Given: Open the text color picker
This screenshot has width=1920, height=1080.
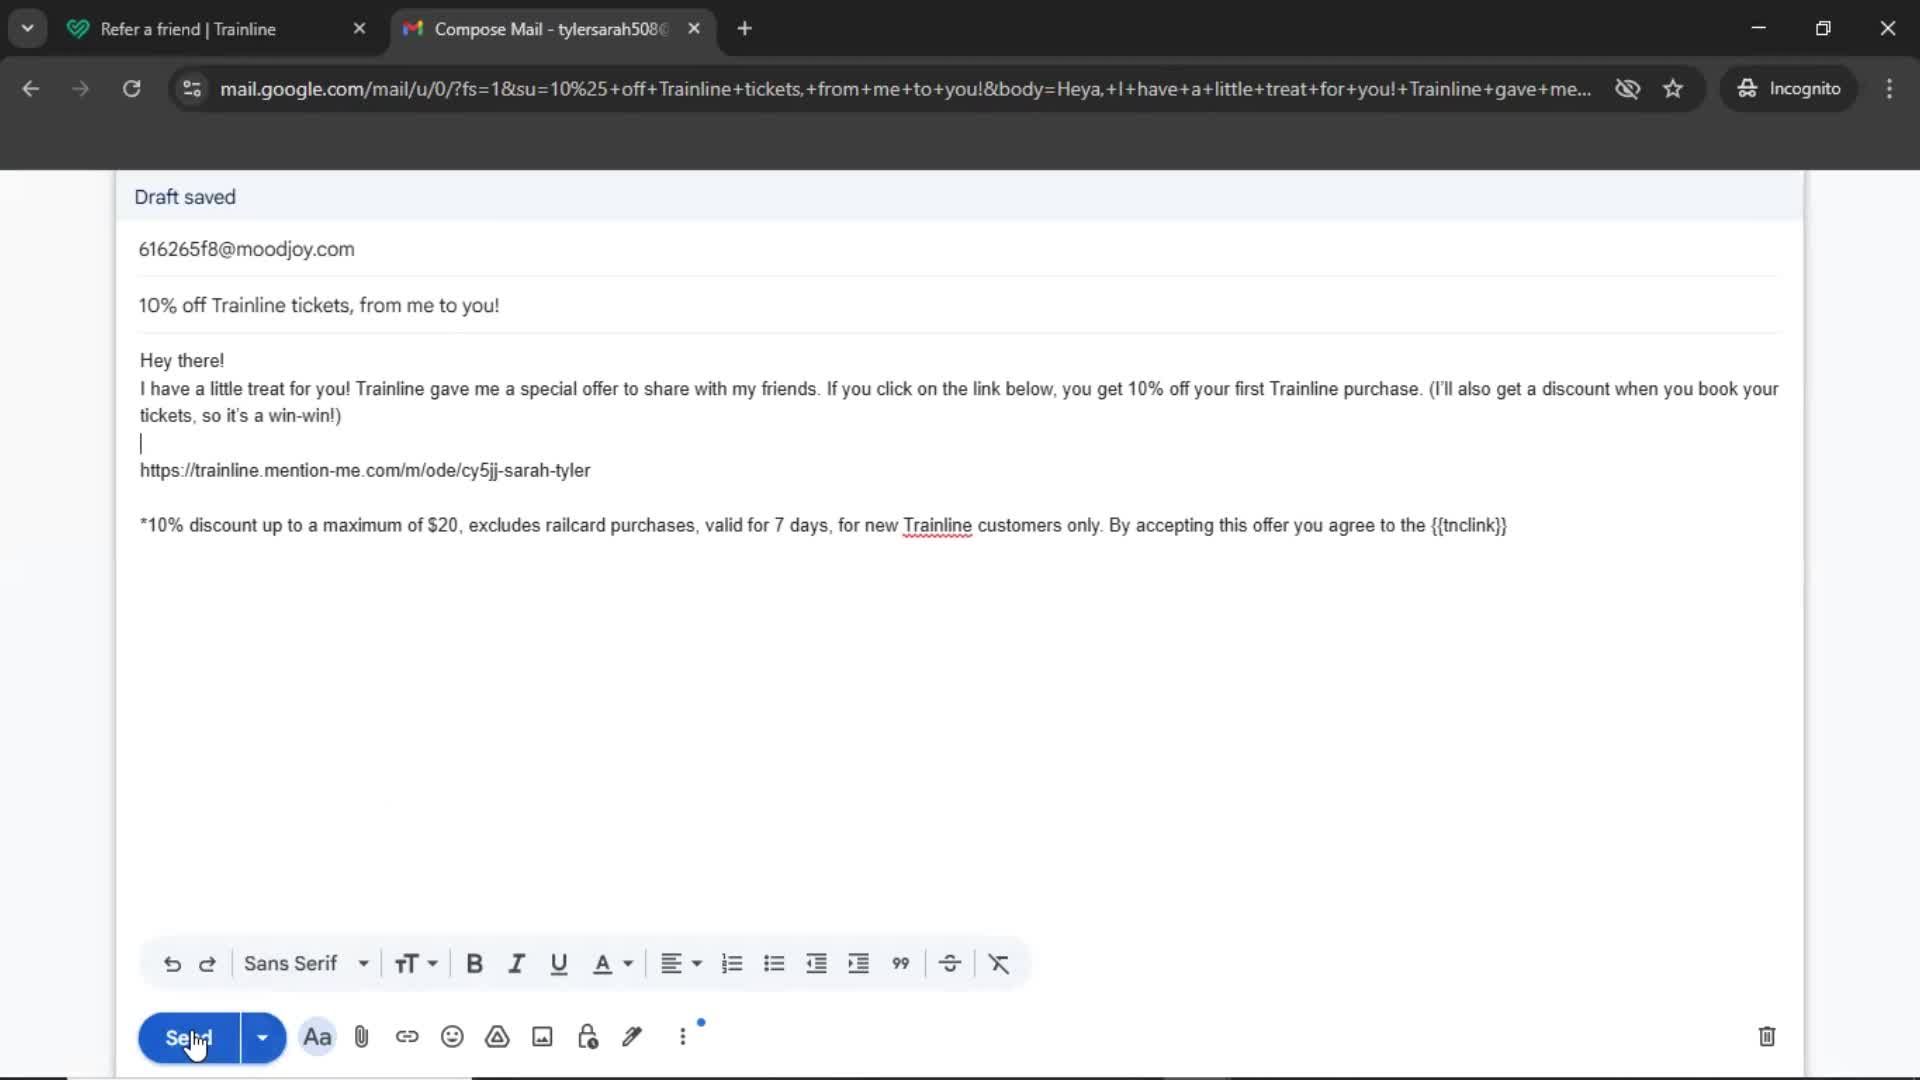Looking at the screenshot, I should 612,963.
